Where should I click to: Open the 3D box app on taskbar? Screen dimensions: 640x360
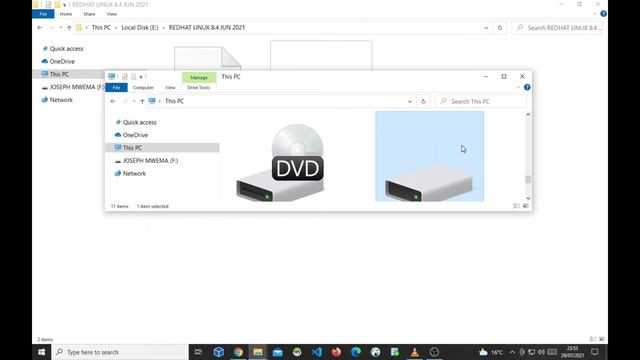tap(219, 352)
